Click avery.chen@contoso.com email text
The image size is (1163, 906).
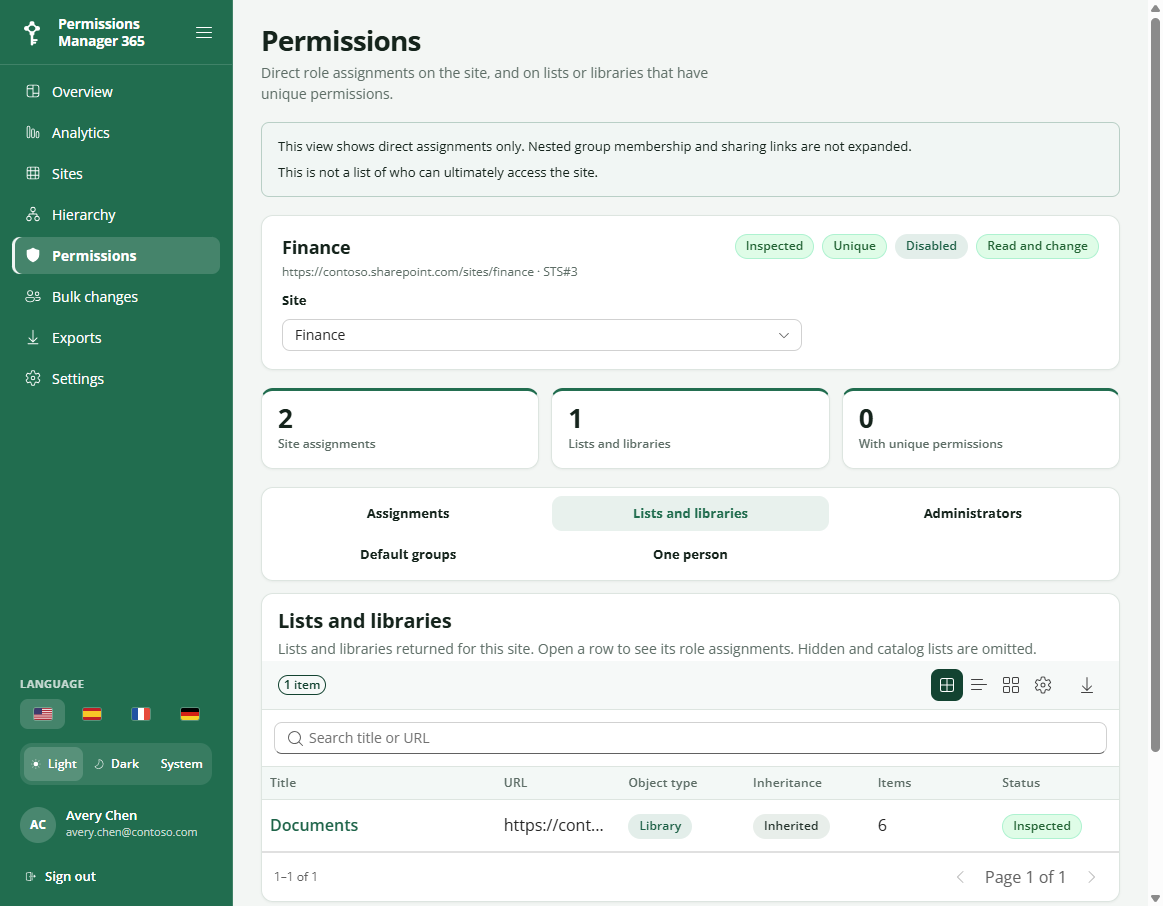[x=131, y=832]
